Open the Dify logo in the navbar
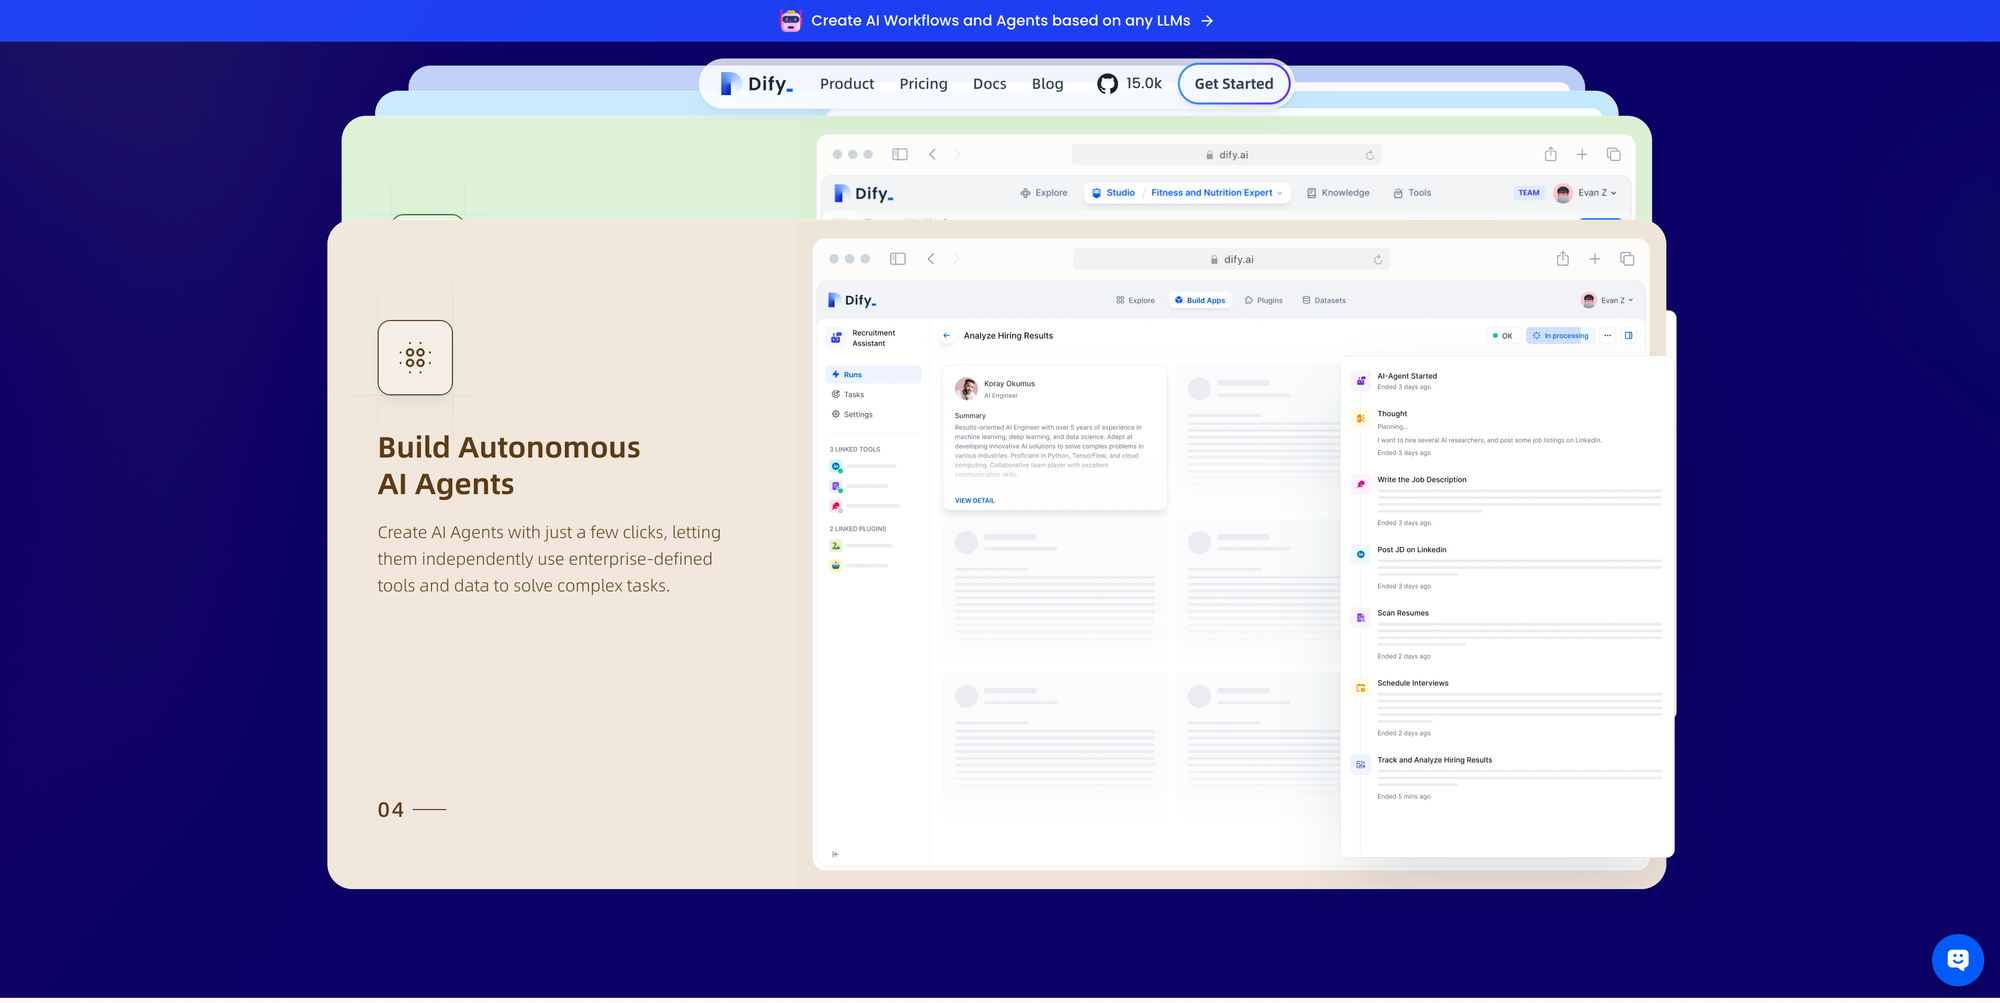Image resolution: width=2000 pixels, height=1003 pixels. (x=757, y=84)
